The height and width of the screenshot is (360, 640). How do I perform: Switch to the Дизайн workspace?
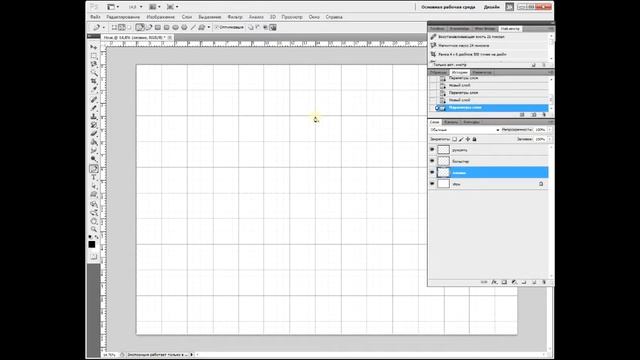pyautogui.click(x=491, y=7)
